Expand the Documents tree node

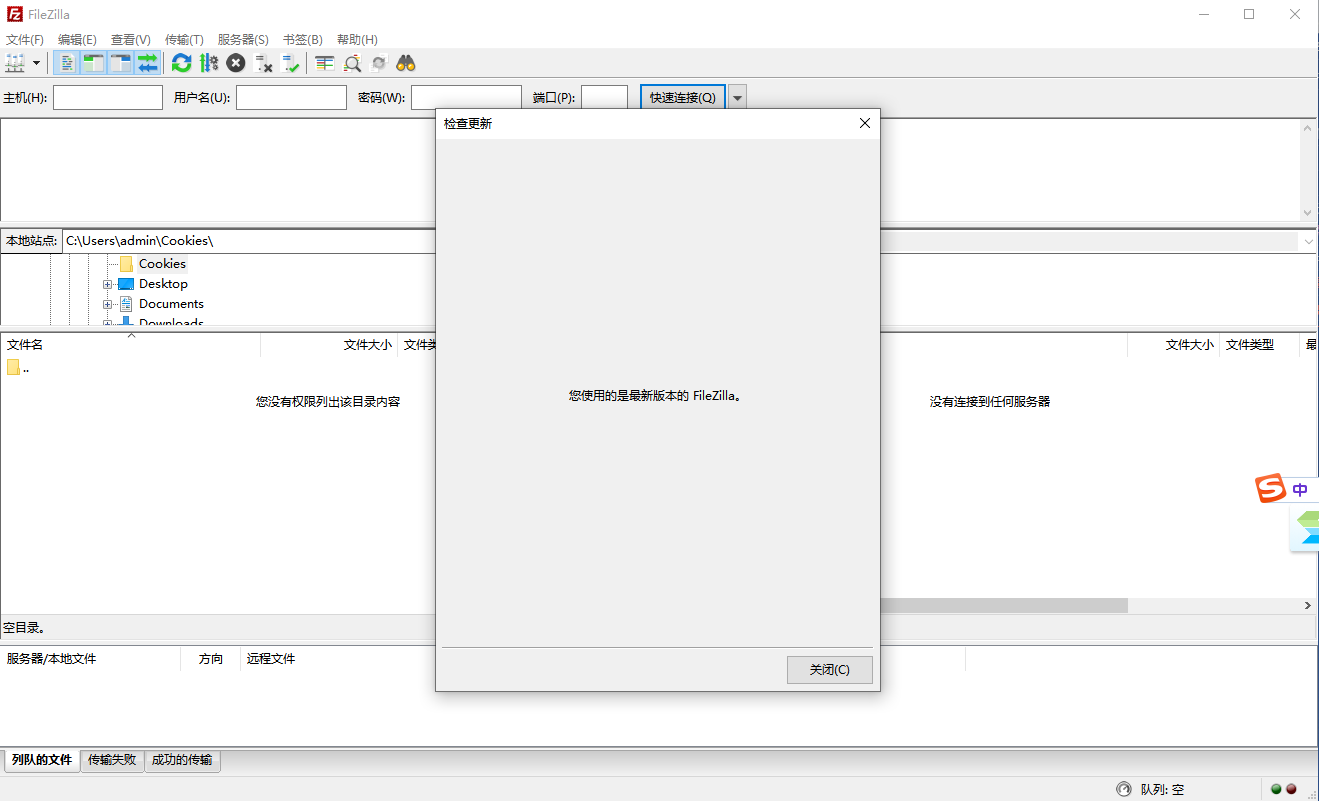[107, 304]
